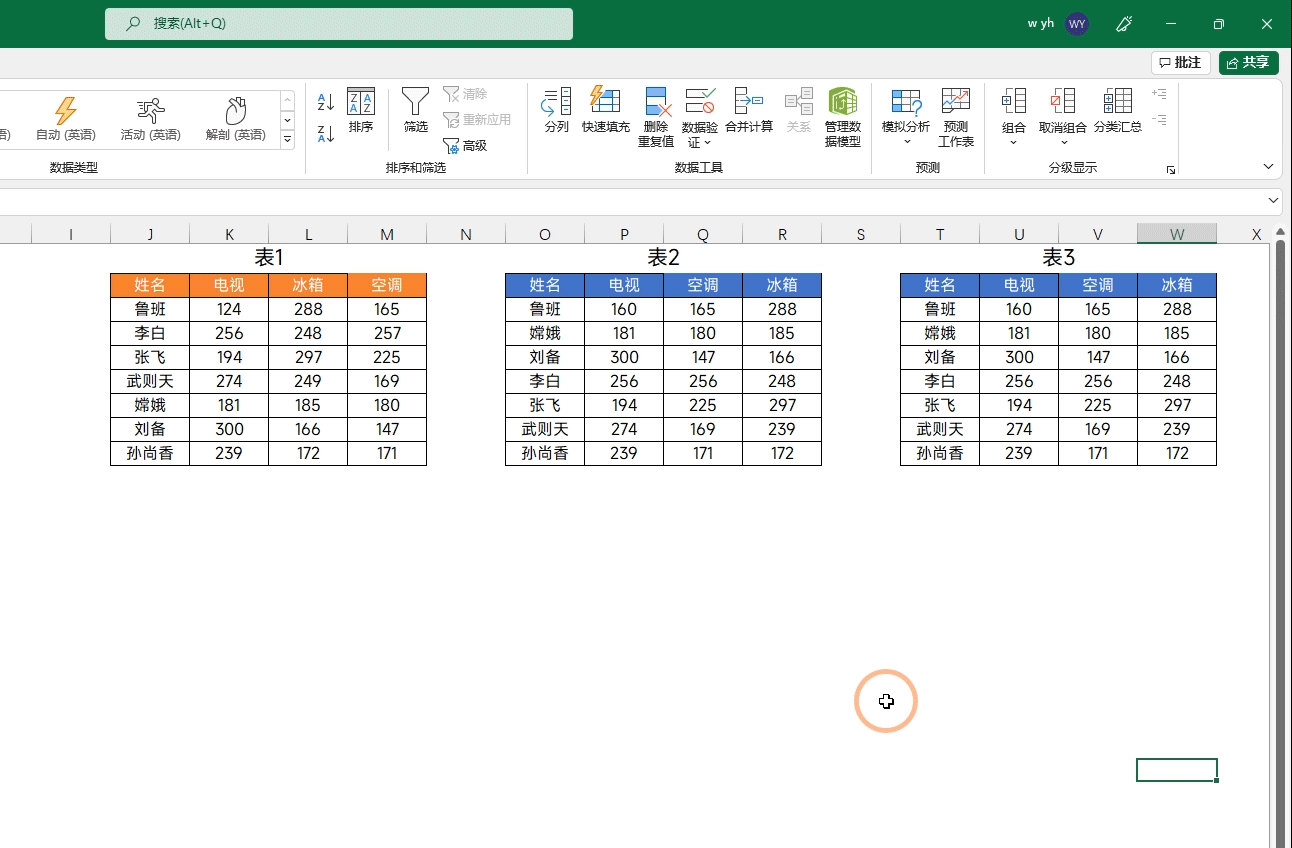The height and width of the screenshot is (848, 1292).
Task: Expand Data Validation dropdown arrow
Action: tap(707, 143)
